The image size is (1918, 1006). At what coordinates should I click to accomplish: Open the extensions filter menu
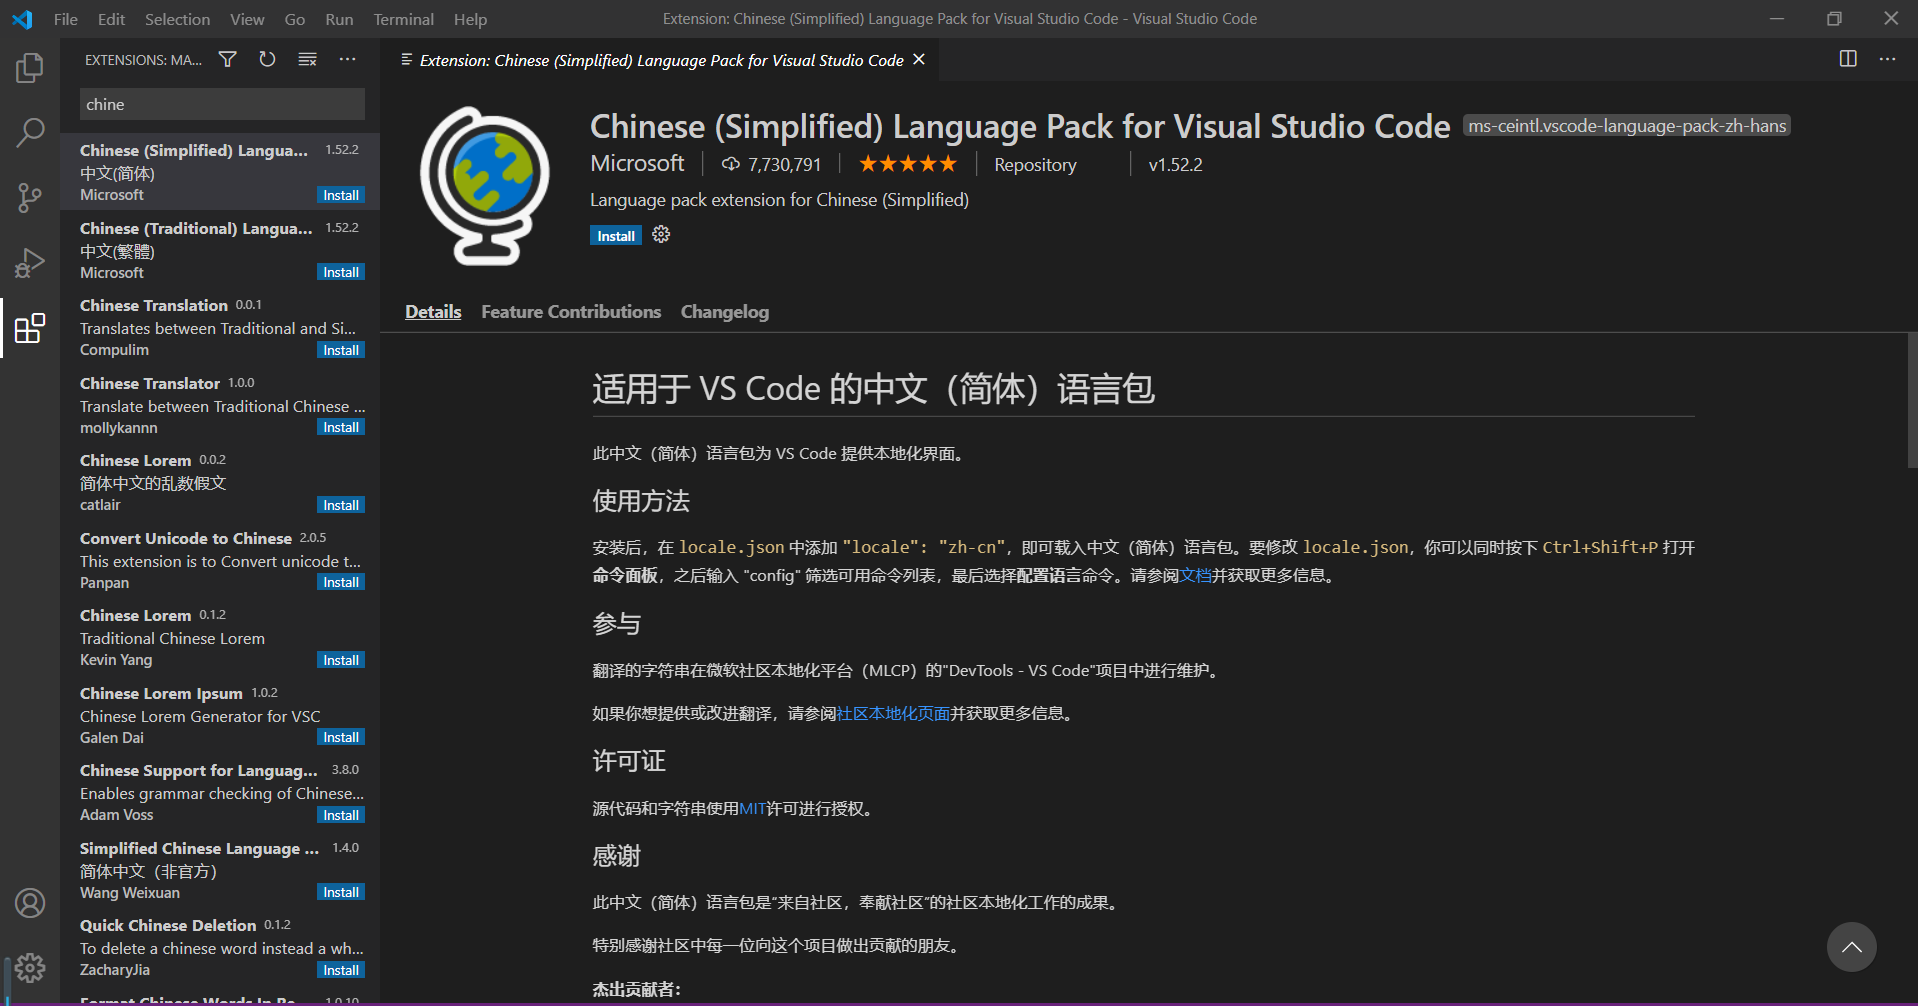[x=226, y=59]
